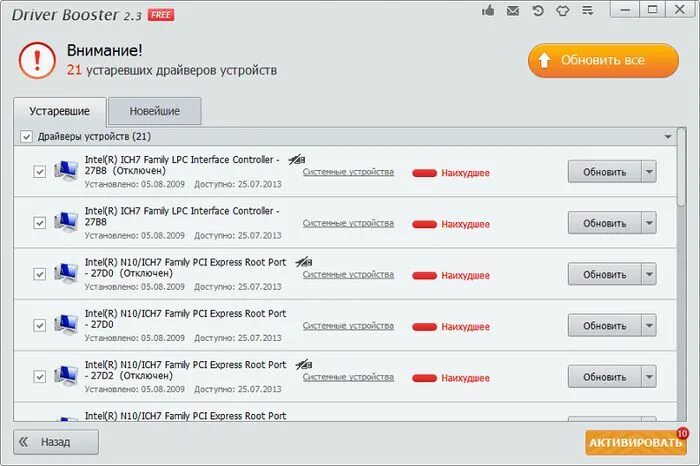
Task: Click Обновить for LPC Controller 27B8 (Отключен)
Action: (x=605, y=171)
